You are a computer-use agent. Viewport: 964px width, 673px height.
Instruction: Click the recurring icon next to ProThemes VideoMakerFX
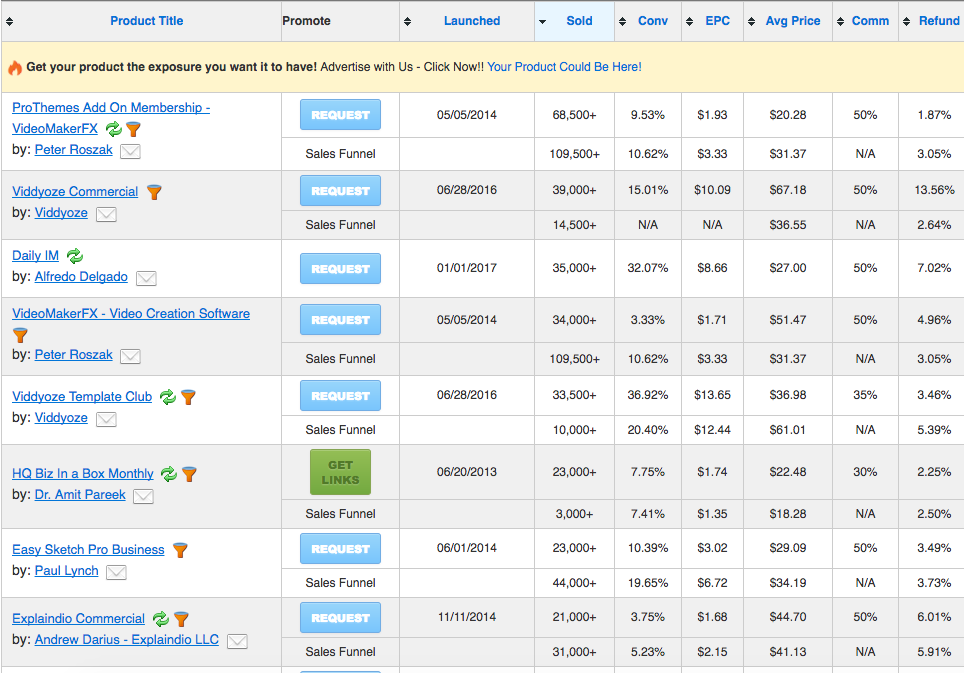(113, 129)
